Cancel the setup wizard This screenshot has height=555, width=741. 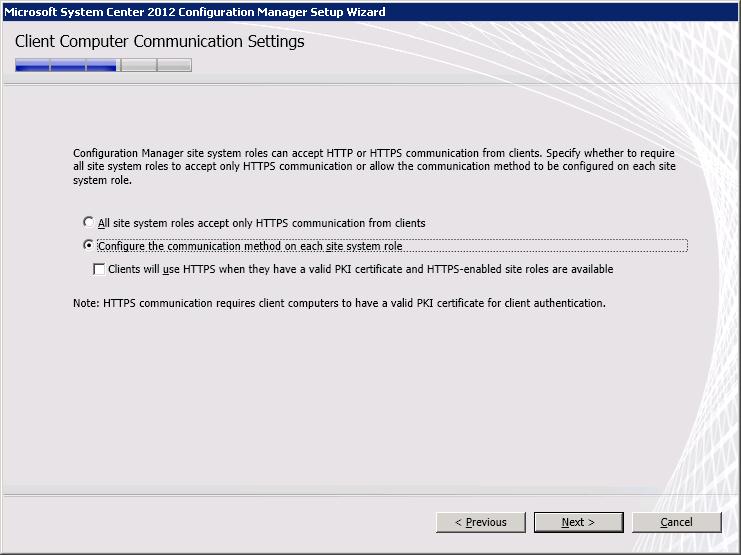click(x=676, y=522)
